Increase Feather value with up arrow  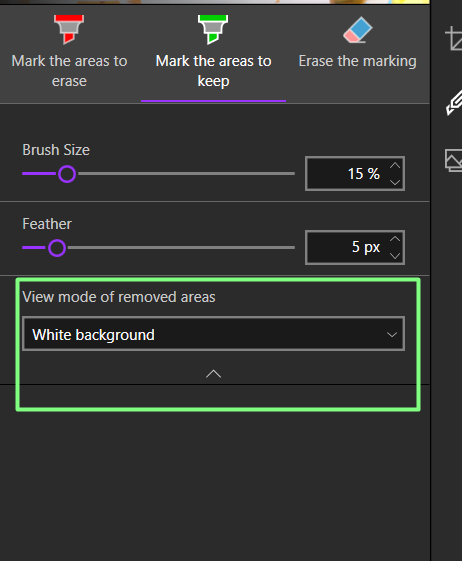(x=395, y=239)
